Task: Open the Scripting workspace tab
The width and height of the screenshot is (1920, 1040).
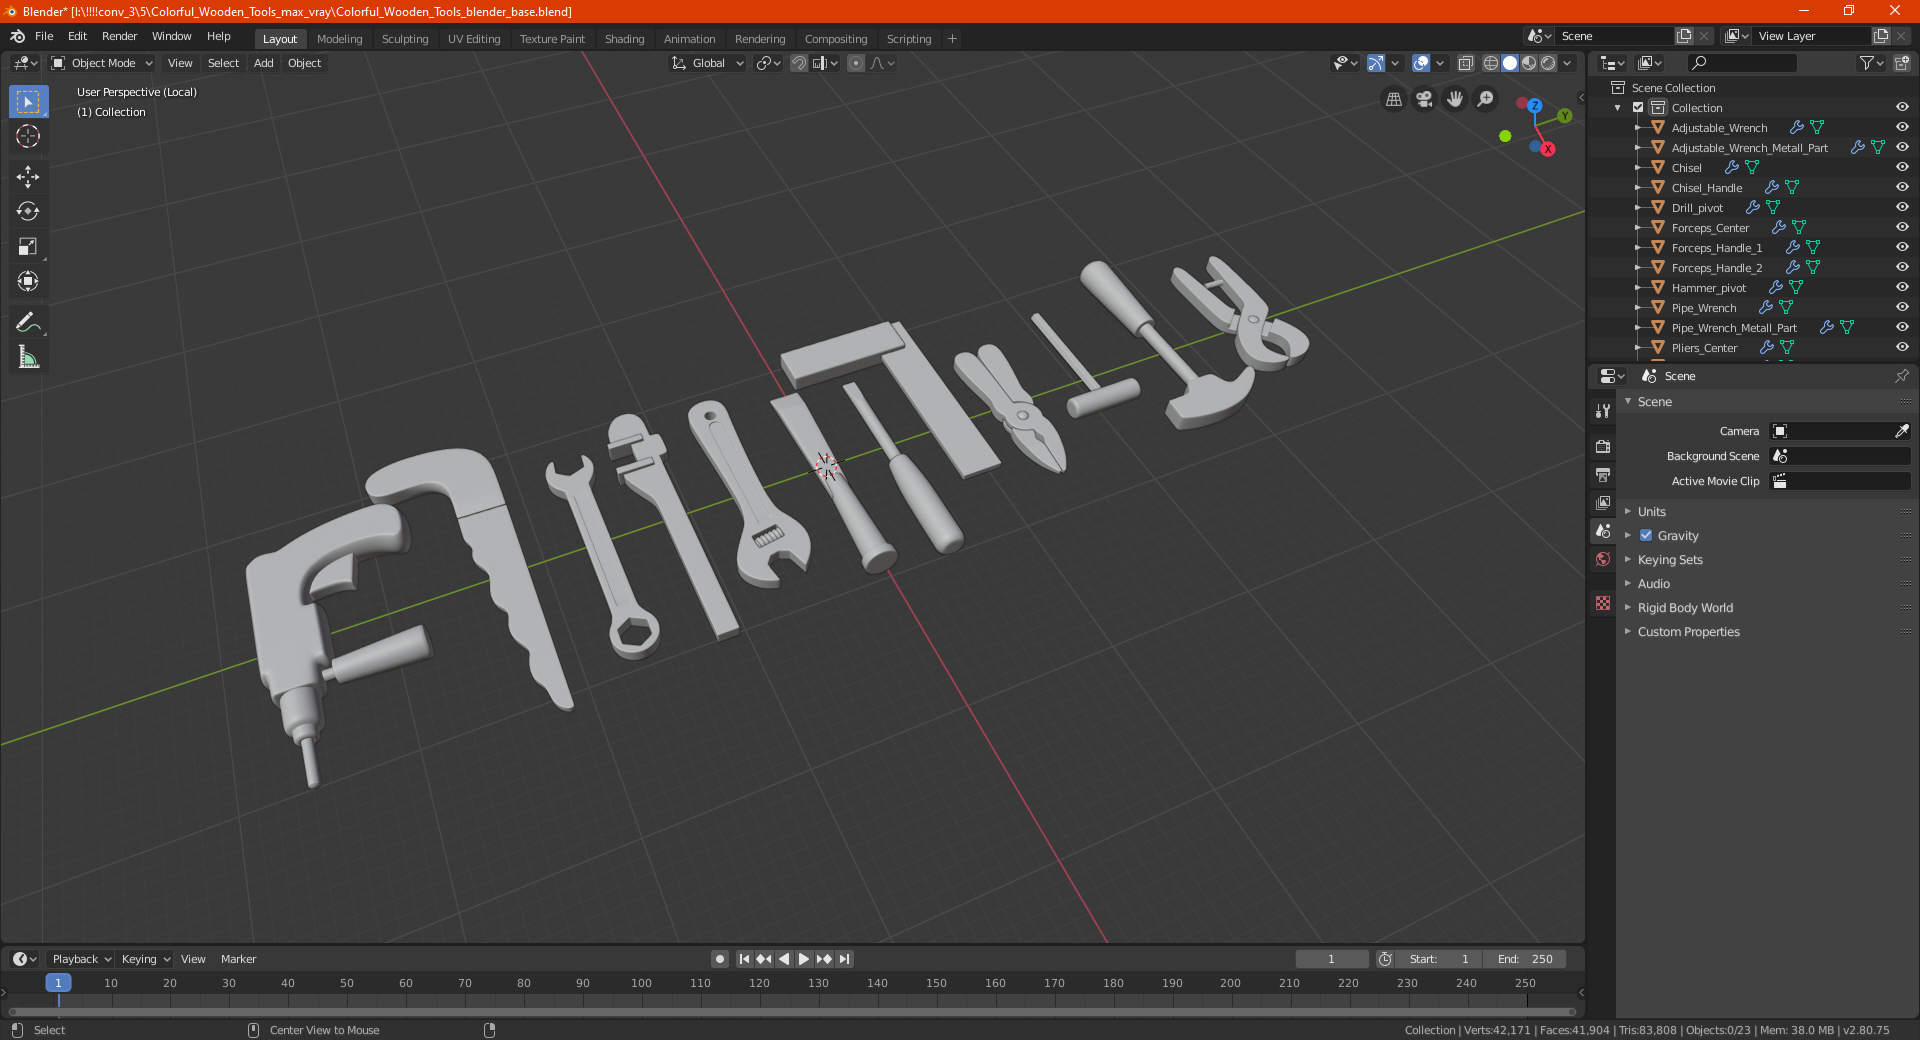Action: (908, 39)
